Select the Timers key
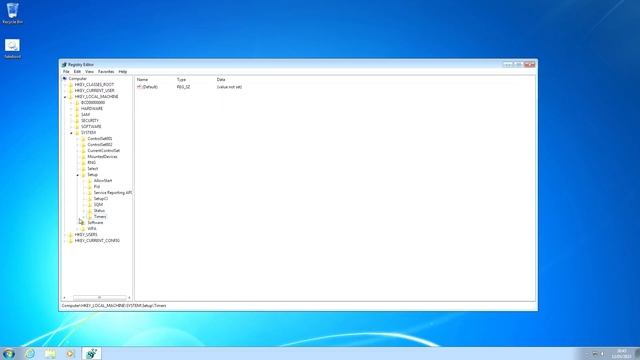 click(100, 217)
